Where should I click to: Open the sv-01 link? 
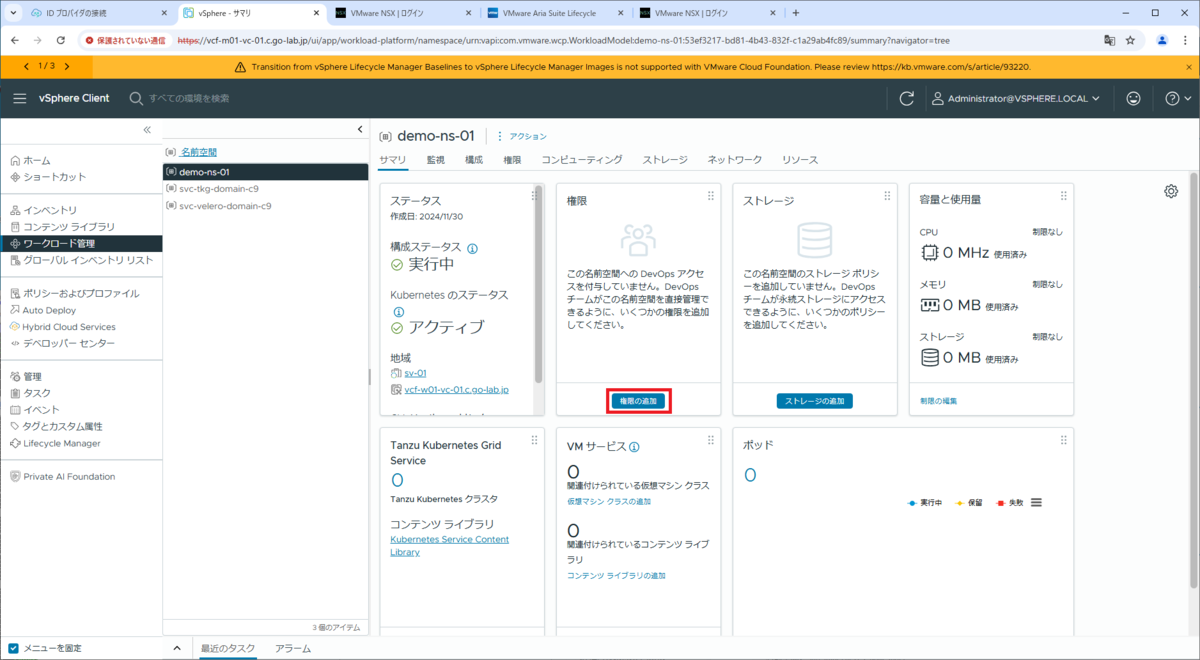coord(415,373)
